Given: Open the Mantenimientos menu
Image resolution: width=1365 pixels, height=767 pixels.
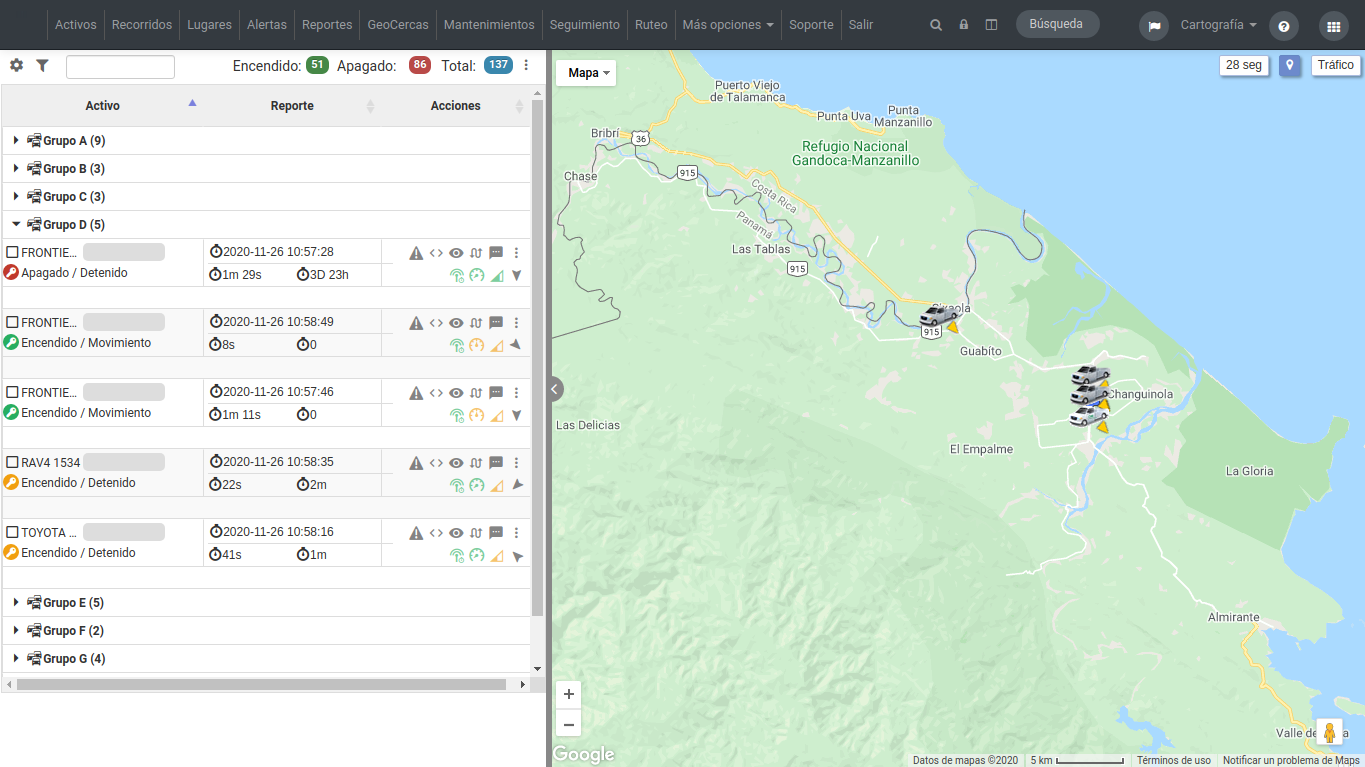Looking at the screenshot, I should pyautogui.click(x=489, y=25).
